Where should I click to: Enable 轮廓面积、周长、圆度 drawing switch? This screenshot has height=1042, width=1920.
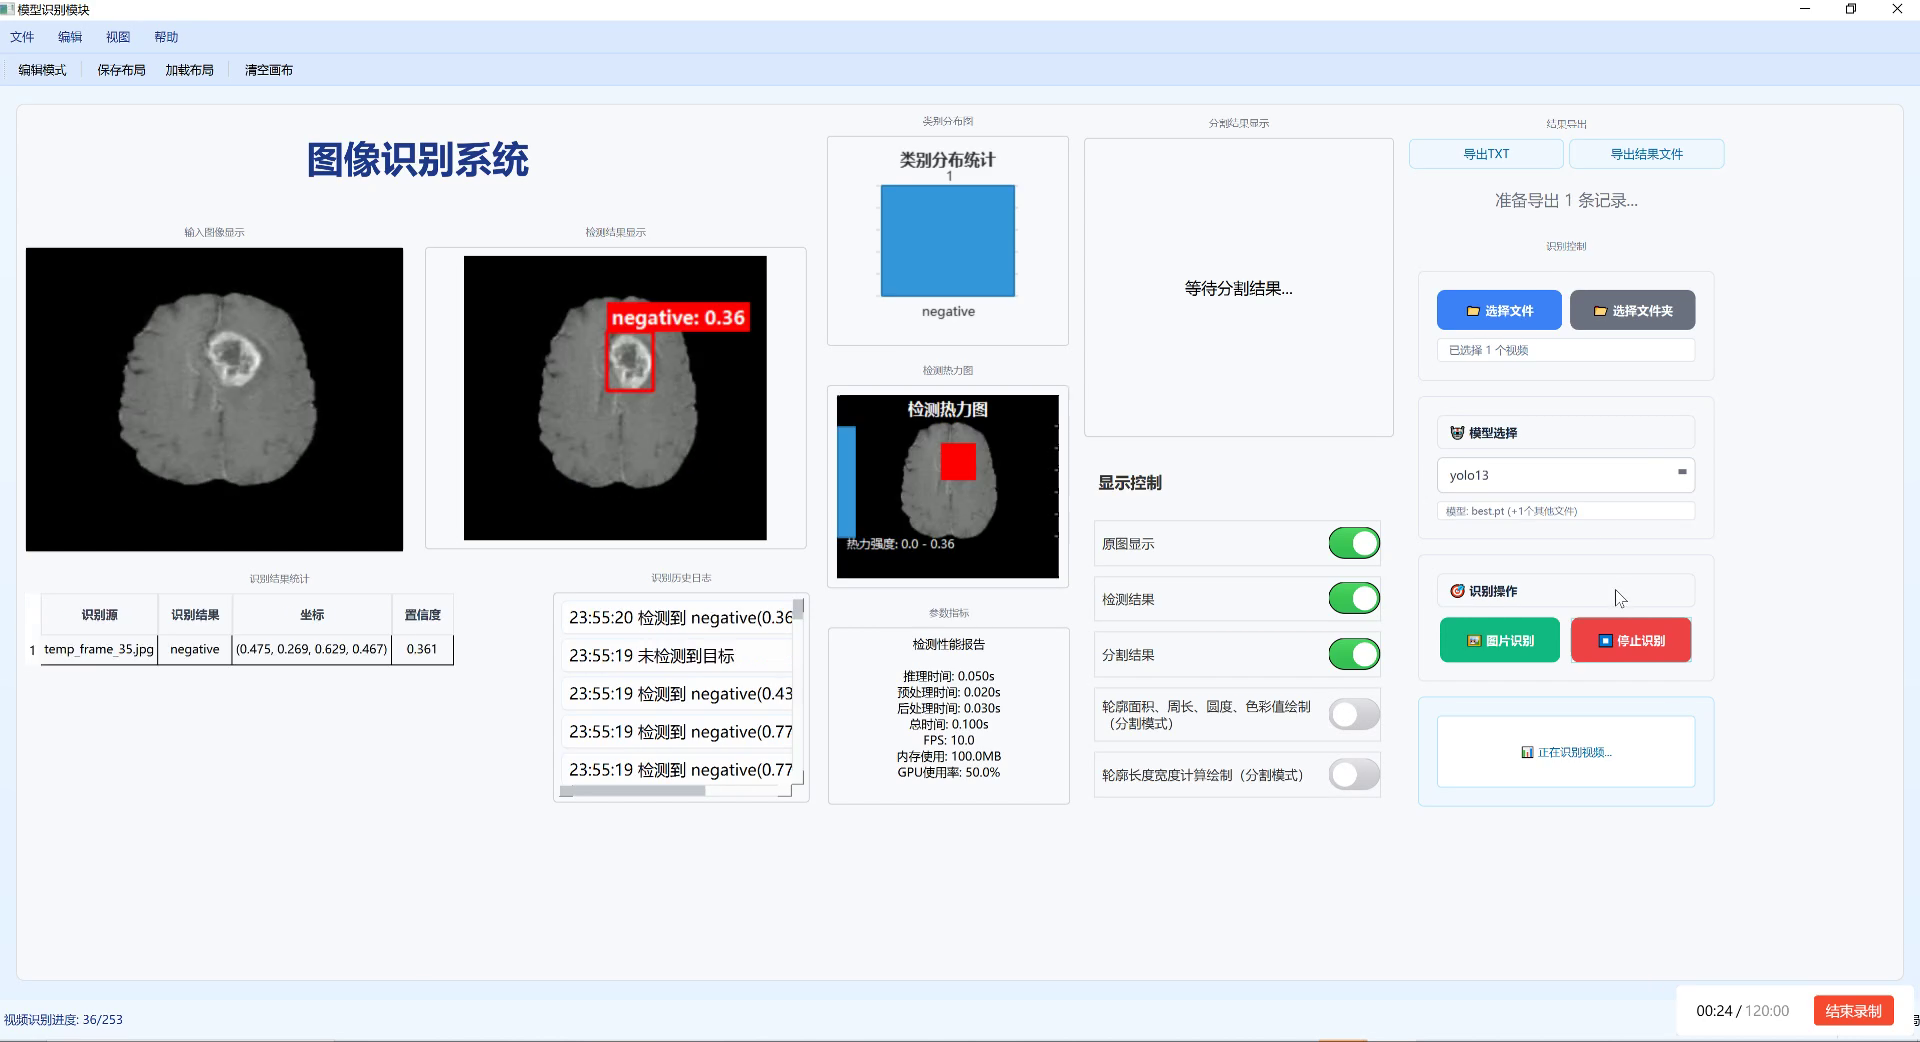pyautogui.click(x=1354, y=714)
